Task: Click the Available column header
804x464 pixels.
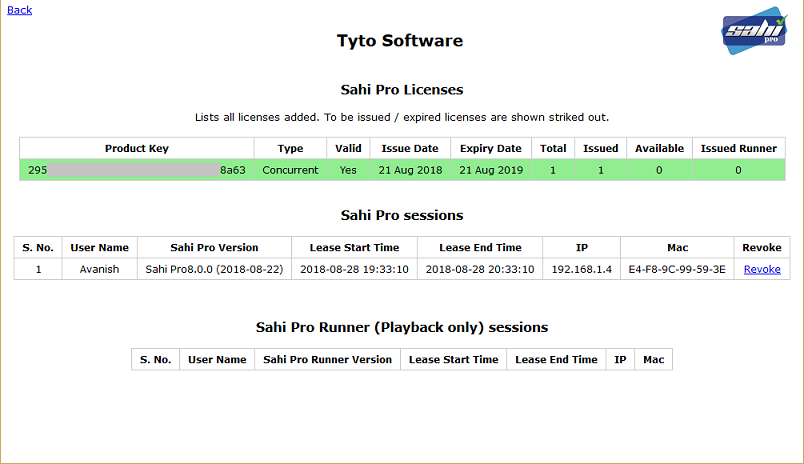Action: click(x=660, y=148)
